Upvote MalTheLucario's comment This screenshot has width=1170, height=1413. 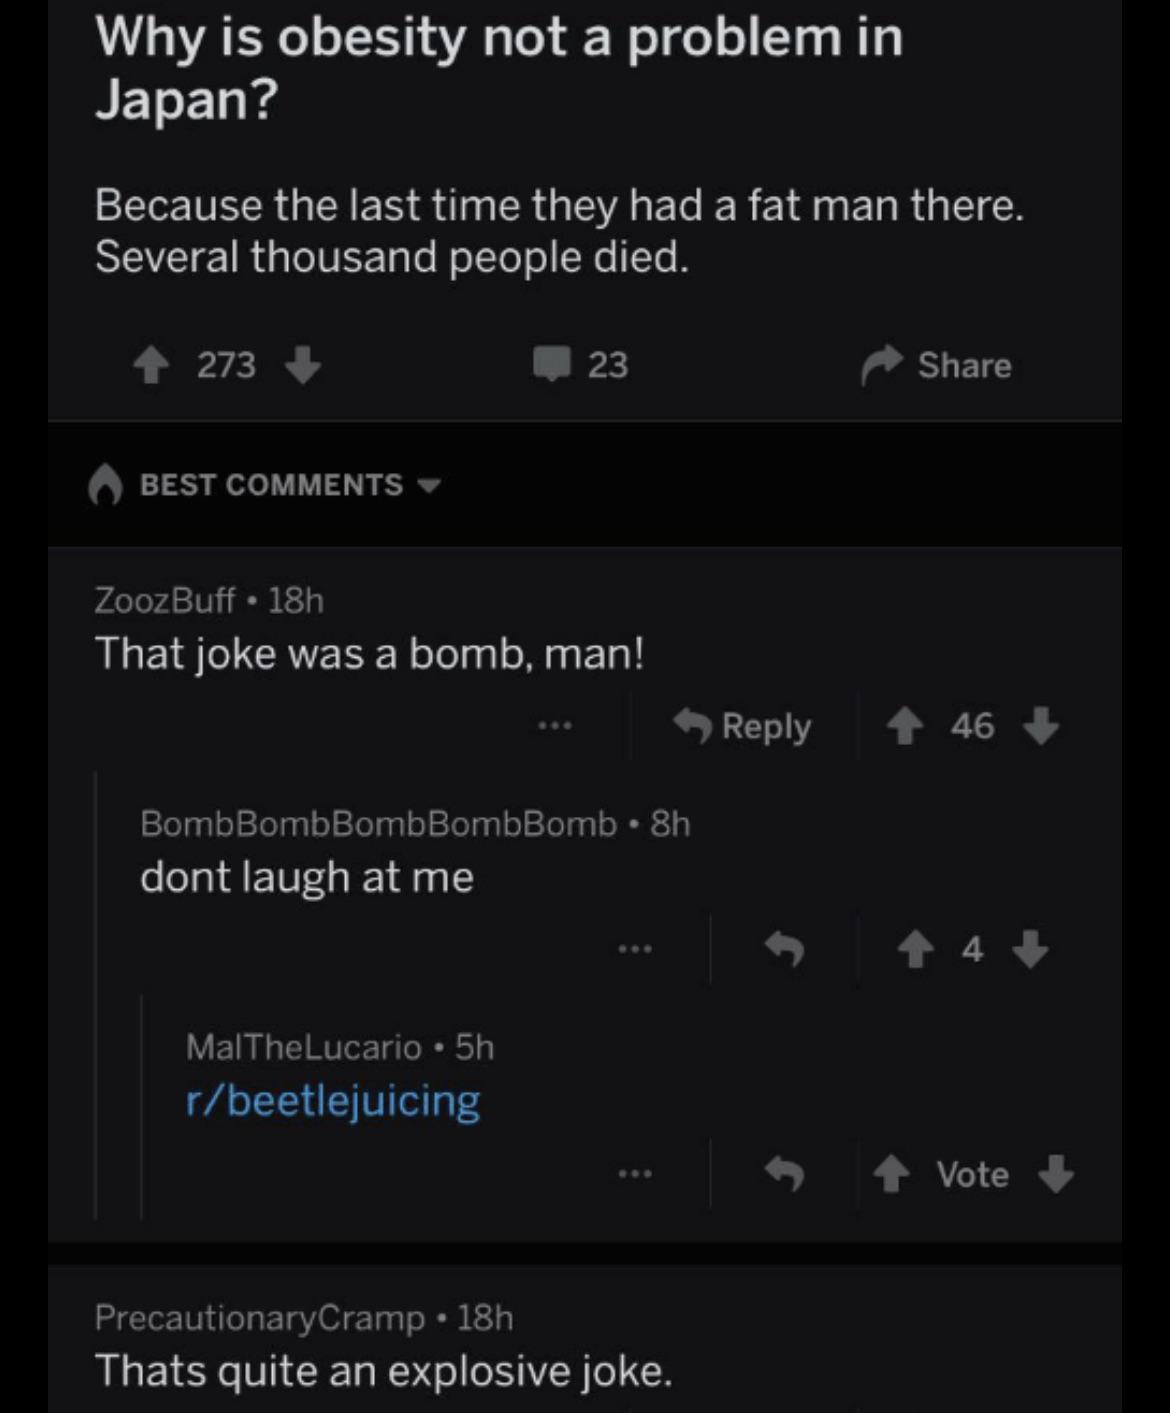[x=891, y=1174]
